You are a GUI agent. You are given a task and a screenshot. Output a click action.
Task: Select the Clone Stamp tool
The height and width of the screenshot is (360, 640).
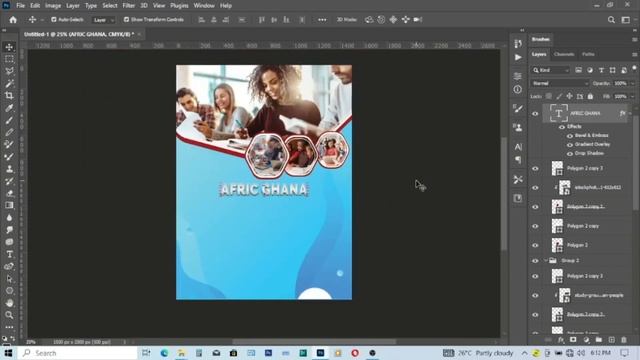click(9, 169)
